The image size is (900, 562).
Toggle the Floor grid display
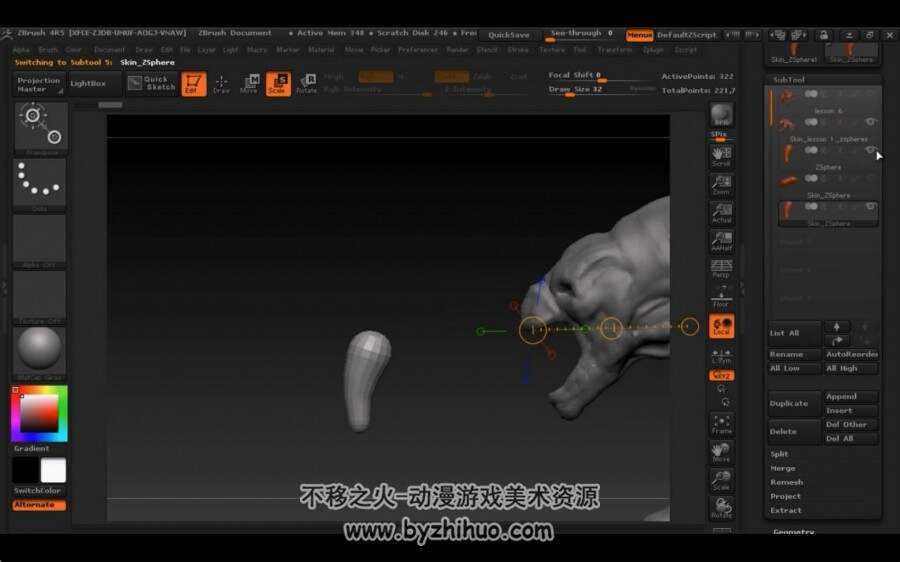(x=721, y=297)
